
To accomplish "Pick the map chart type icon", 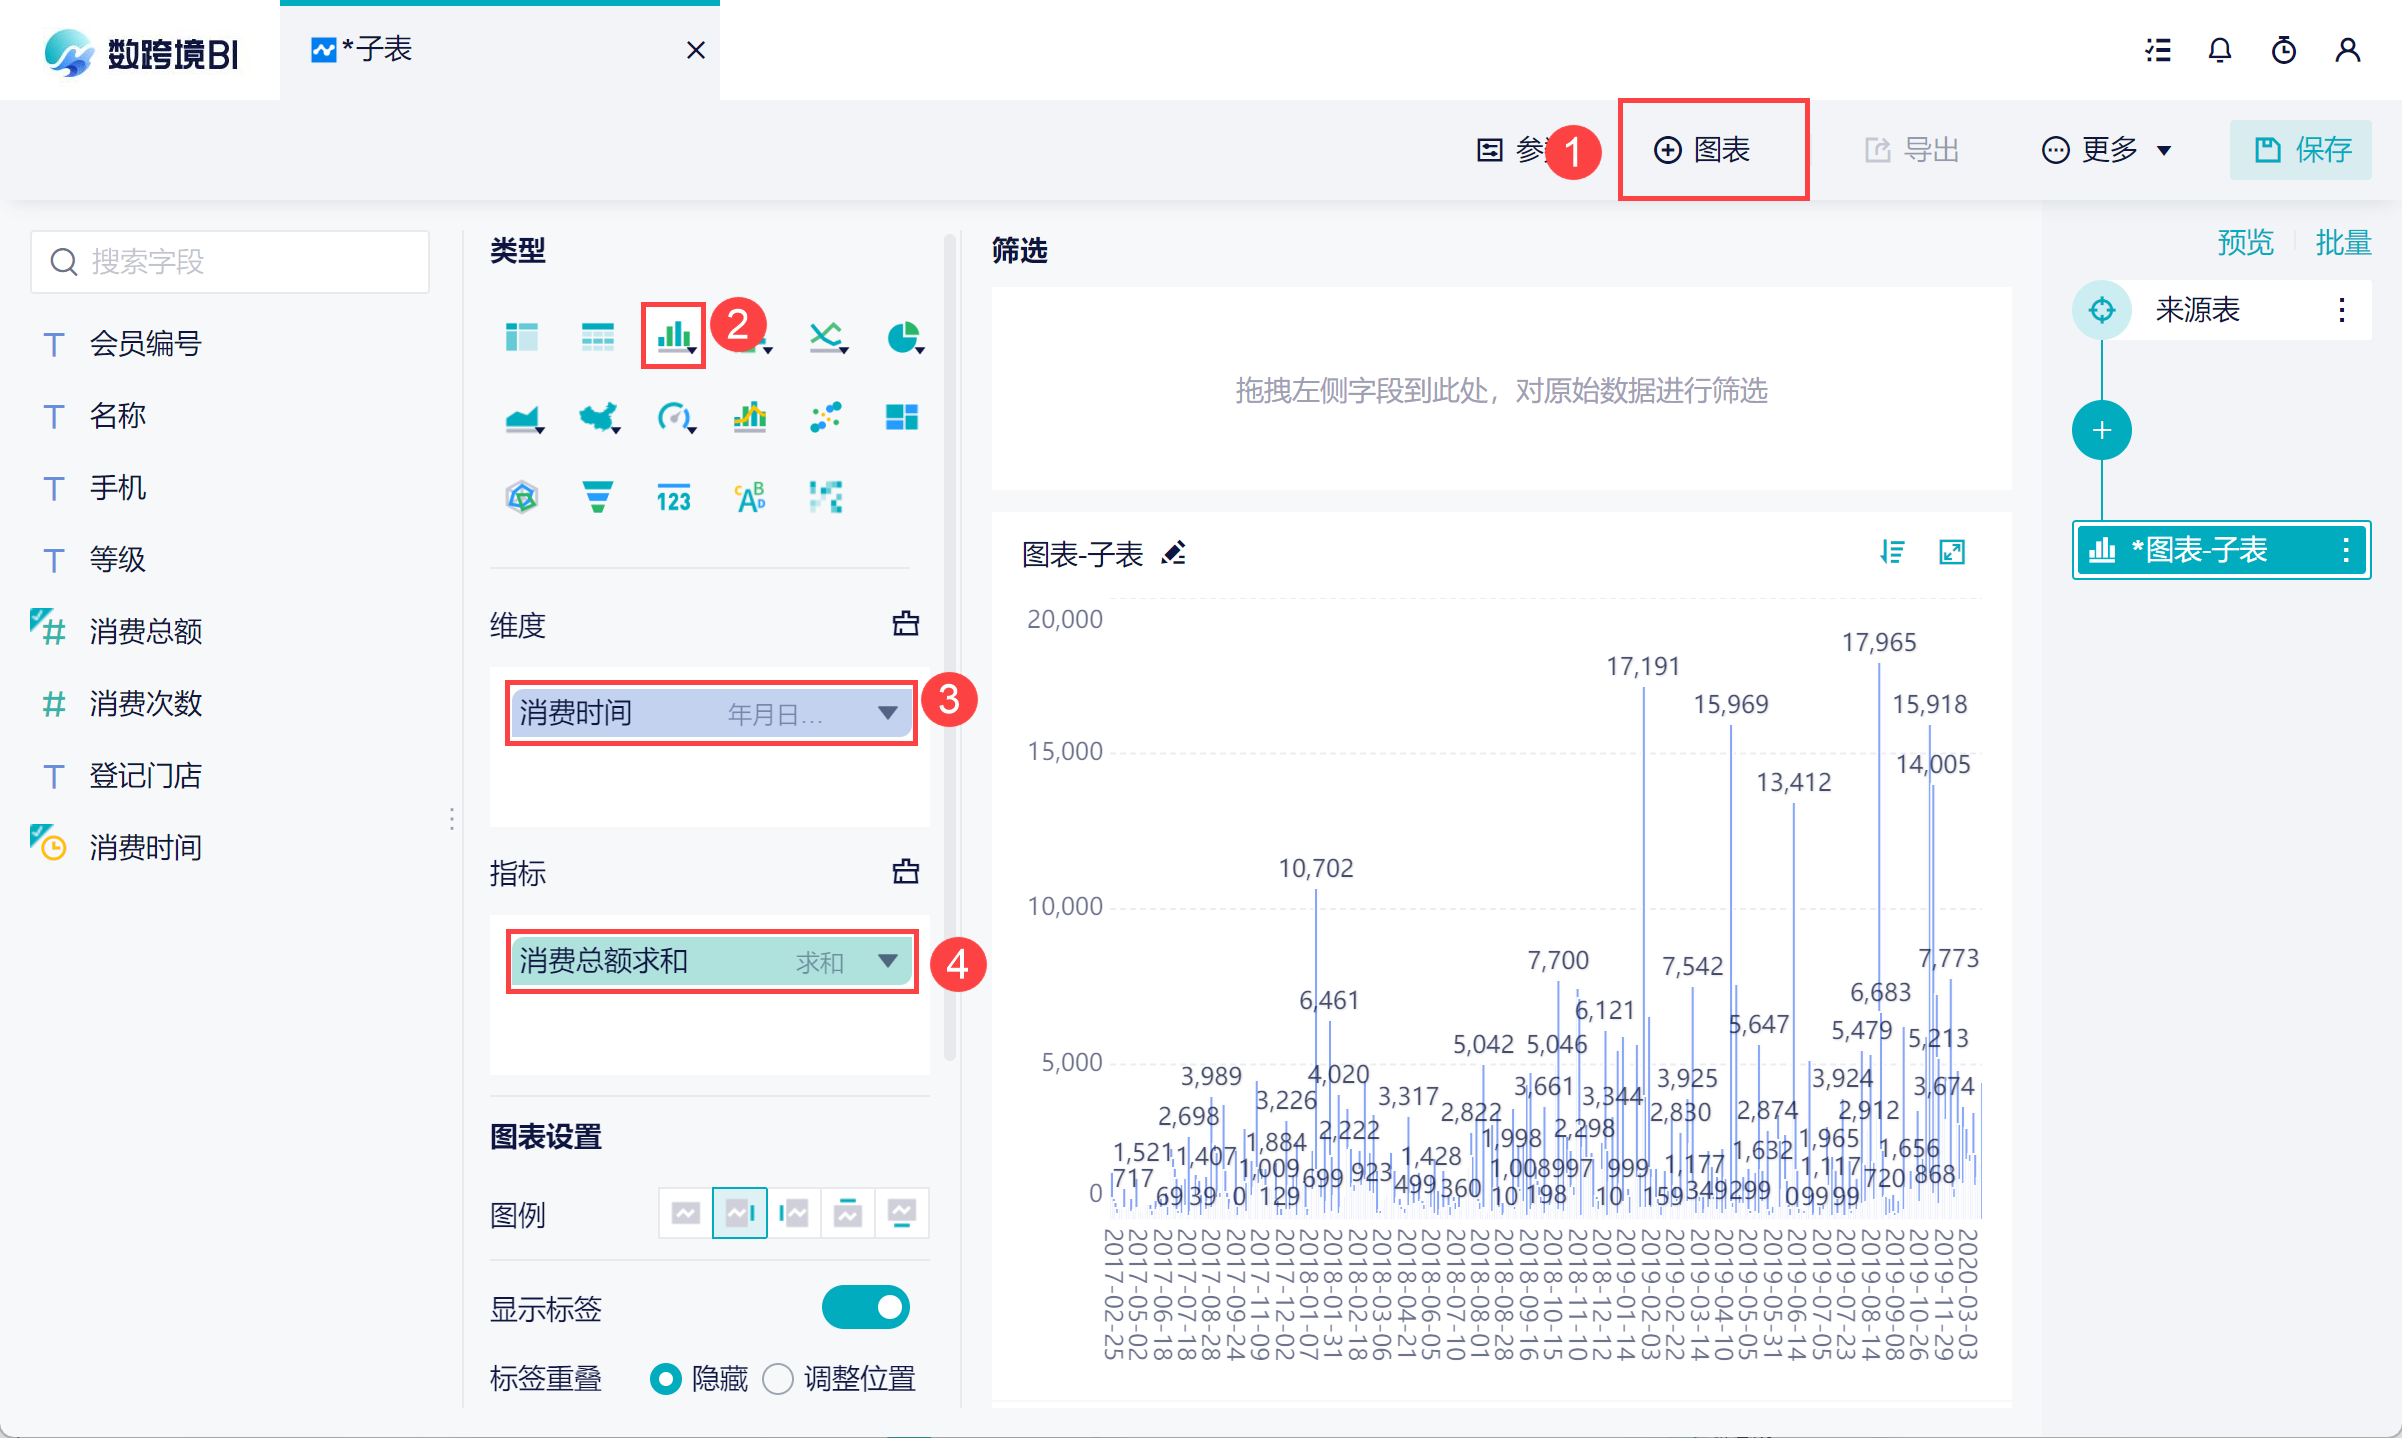I will 598,416.
